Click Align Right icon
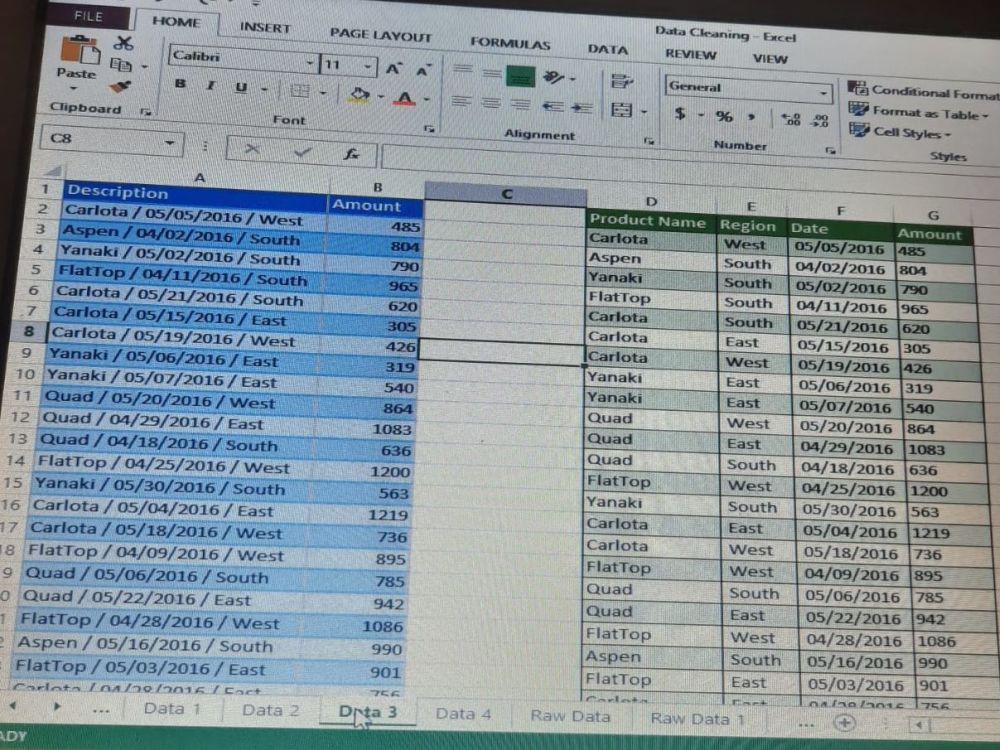 pos(520,105)
